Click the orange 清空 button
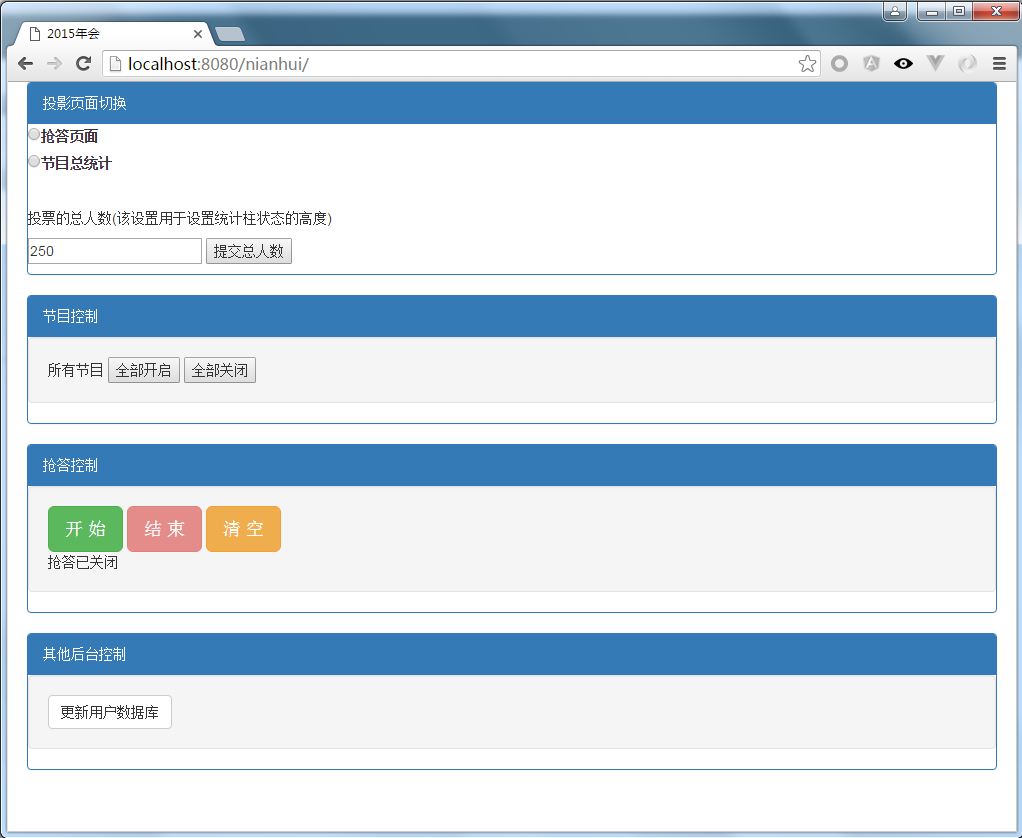 (x=243, y=528)
